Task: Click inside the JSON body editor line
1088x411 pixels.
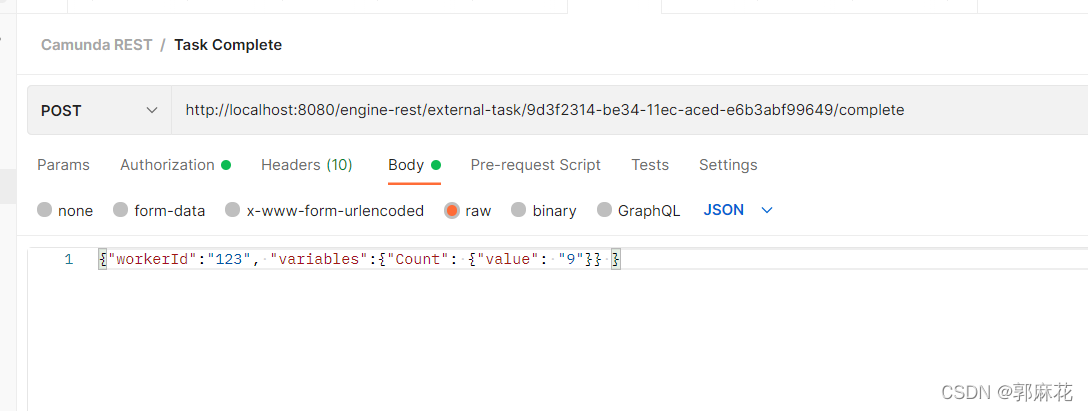Action: click(593, 260)
